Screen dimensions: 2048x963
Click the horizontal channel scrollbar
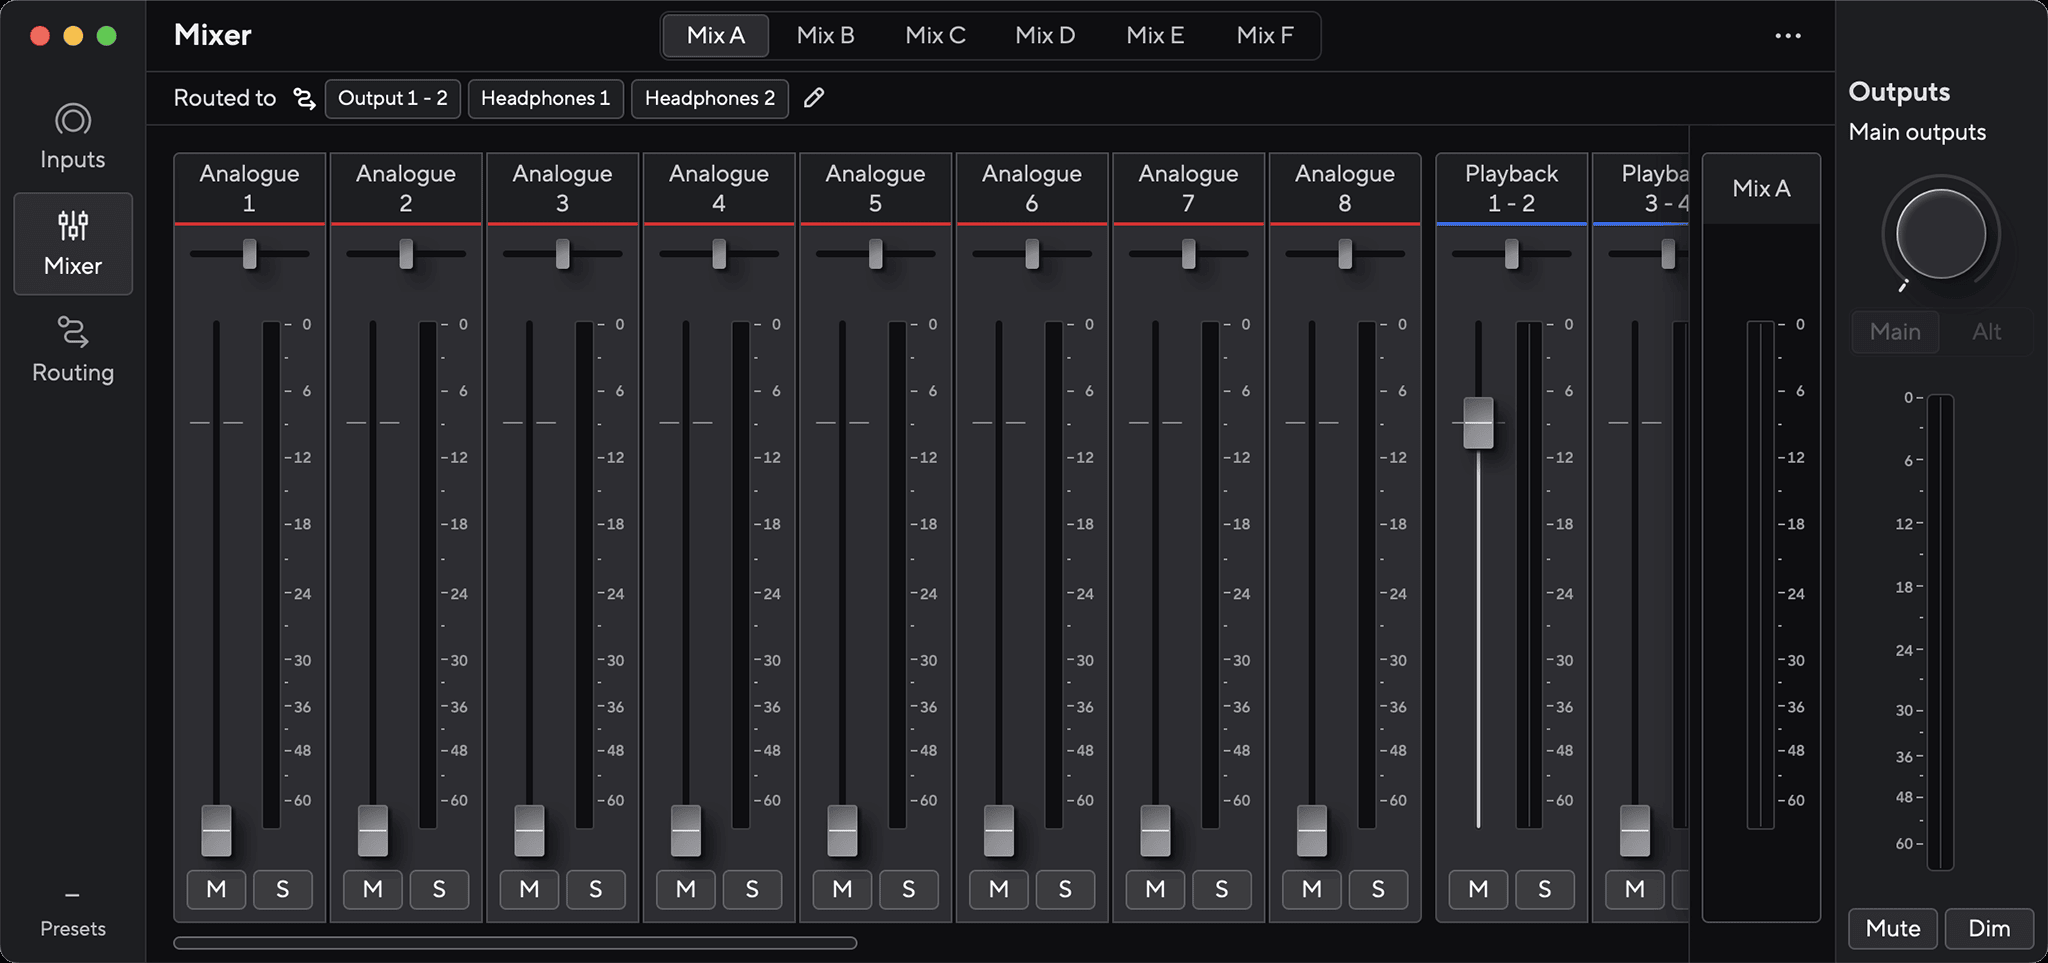tap(515, 943)
